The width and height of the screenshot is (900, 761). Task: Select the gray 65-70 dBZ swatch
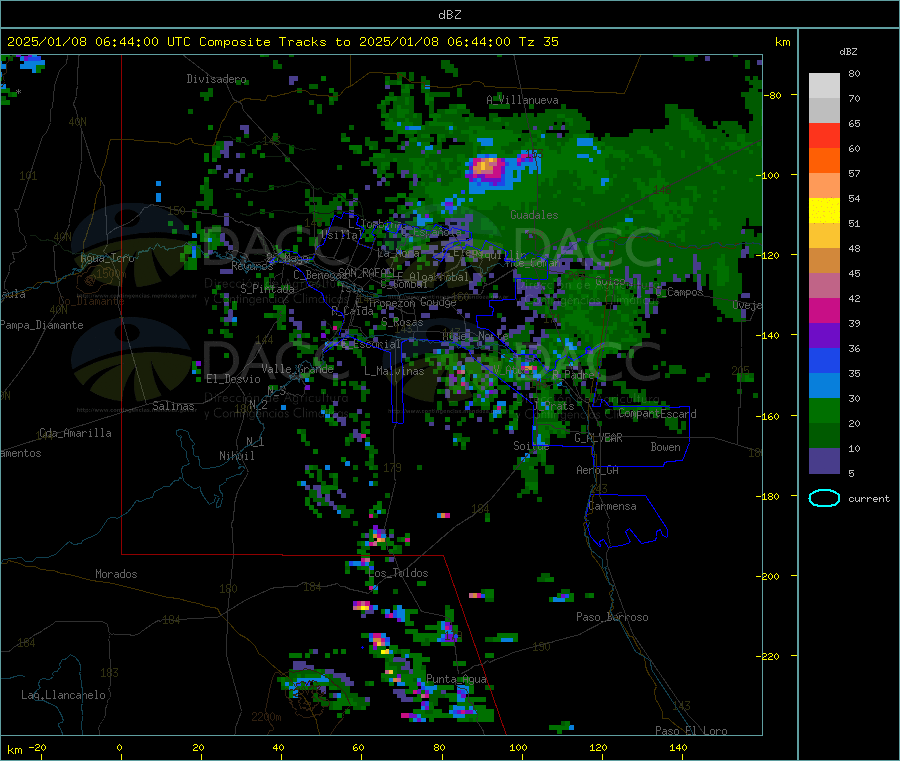point(824,111)
